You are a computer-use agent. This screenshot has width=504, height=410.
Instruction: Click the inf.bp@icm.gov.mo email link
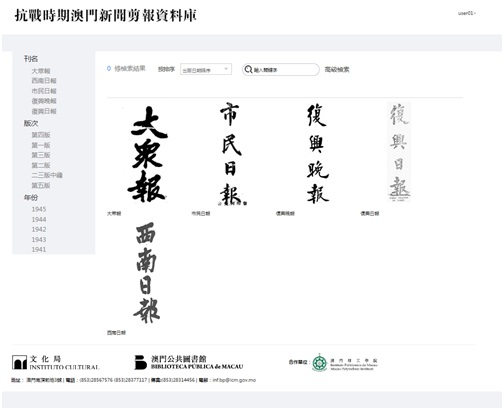pos(234,380)
